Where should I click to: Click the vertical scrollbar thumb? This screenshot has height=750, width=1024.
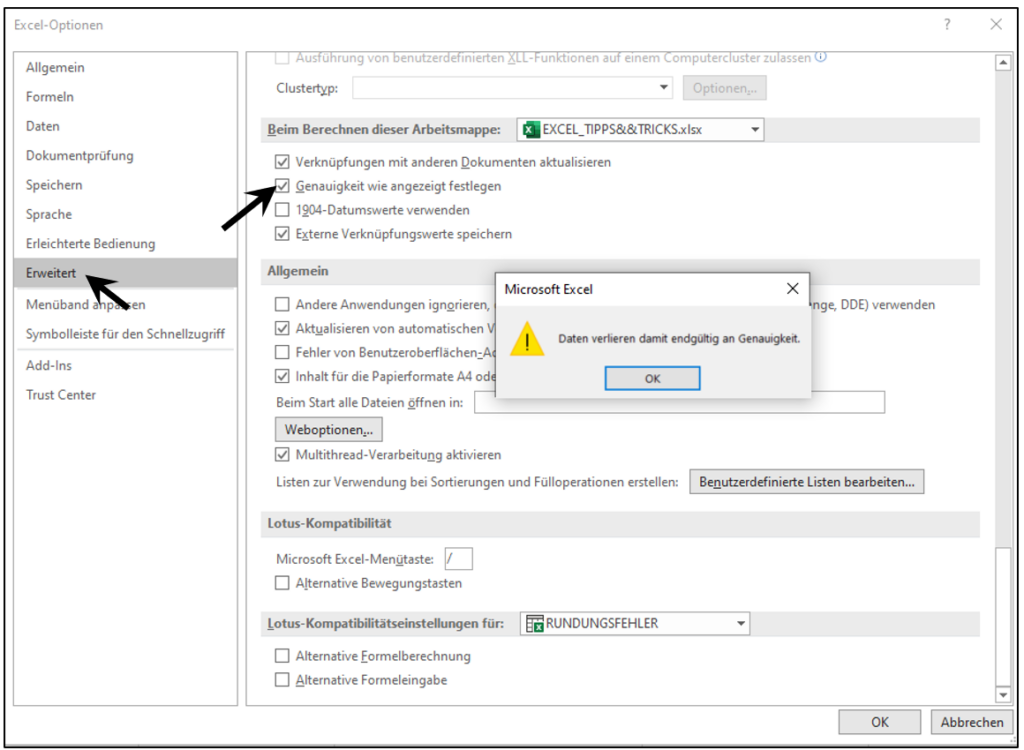1002,615
